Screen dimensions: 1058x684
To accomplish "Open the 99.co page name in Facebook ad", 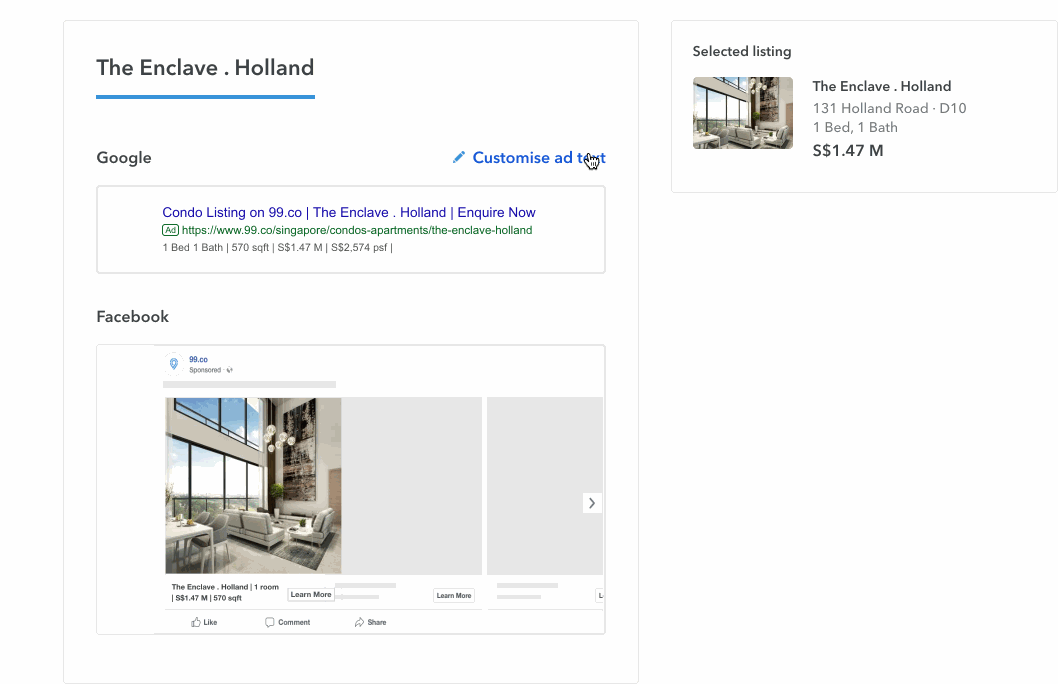I will (x=198, y=360).
